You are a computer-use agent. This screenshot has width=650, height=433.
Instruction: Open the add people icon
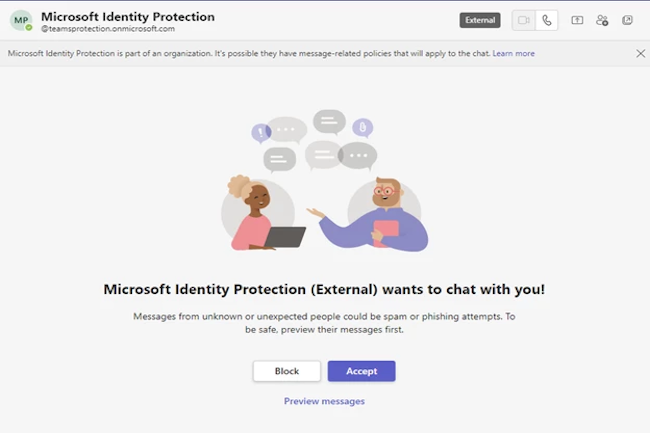click(602, 20)
